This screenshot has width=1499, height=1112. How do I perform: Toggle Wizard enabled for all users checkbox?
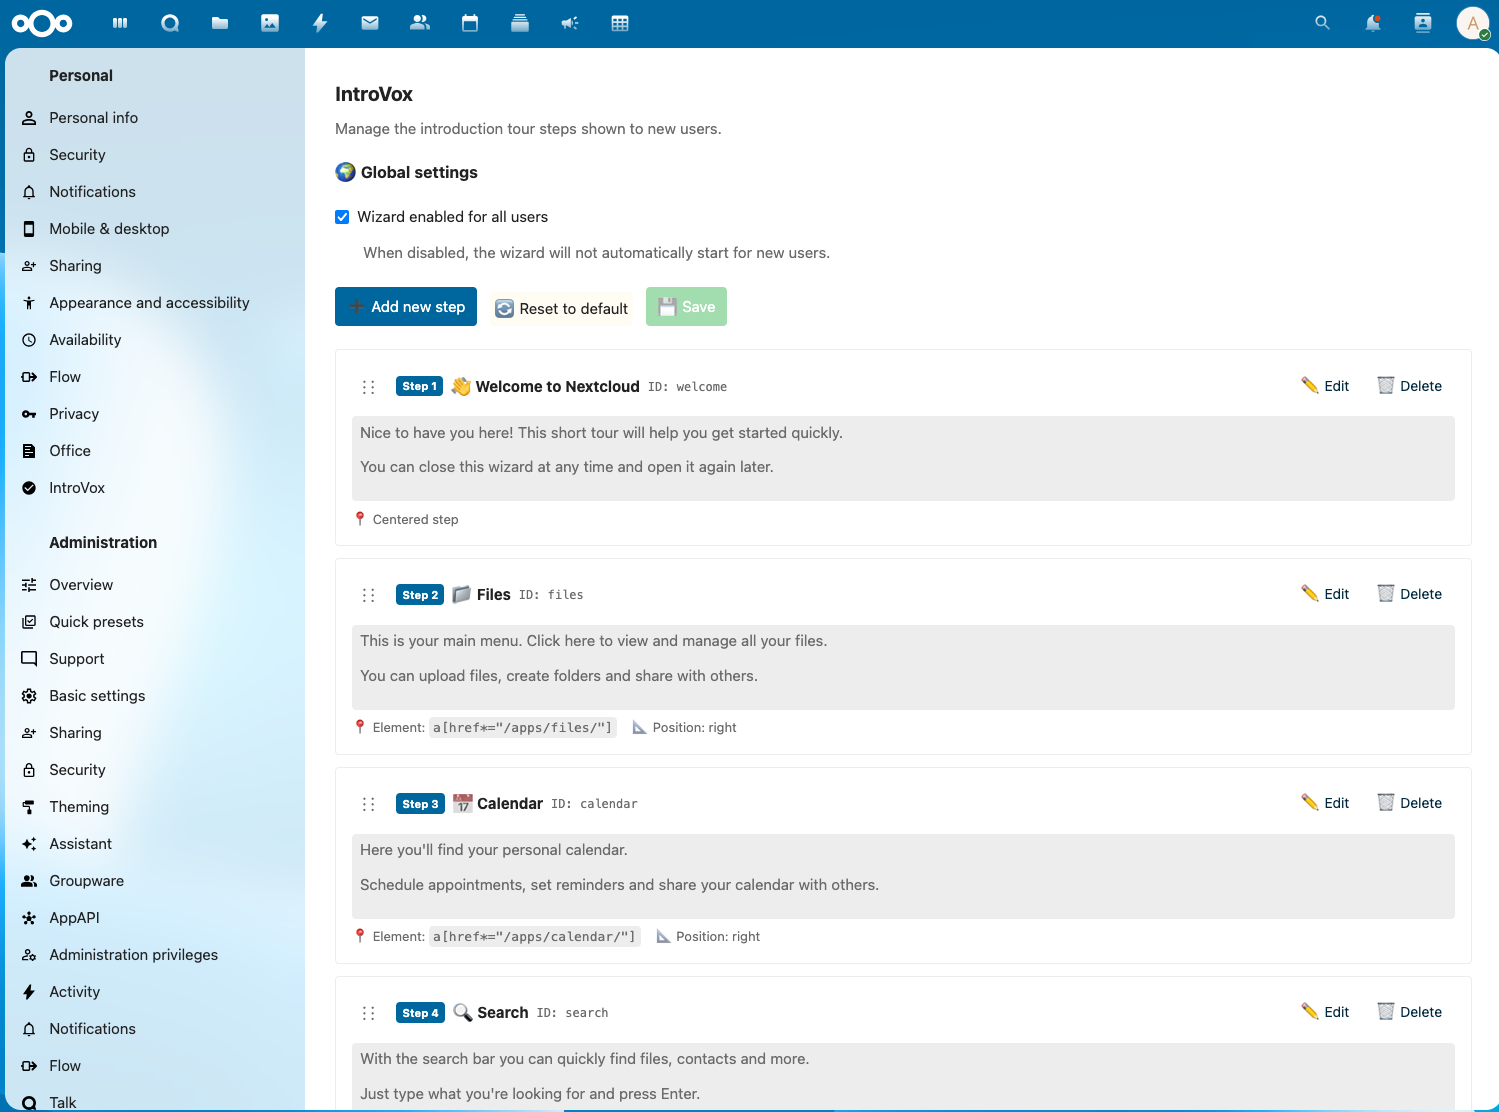(342, 217)
